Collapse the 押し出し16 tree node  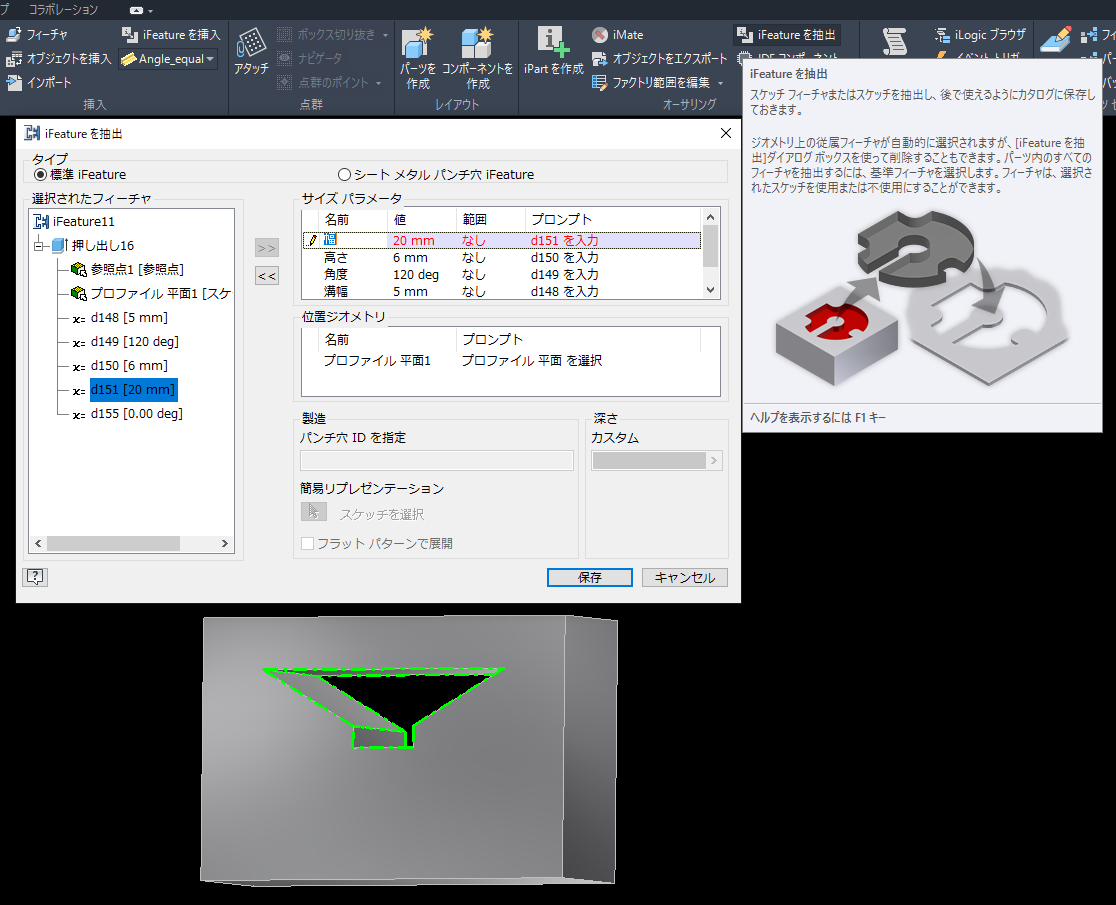[x=40, y=245]
